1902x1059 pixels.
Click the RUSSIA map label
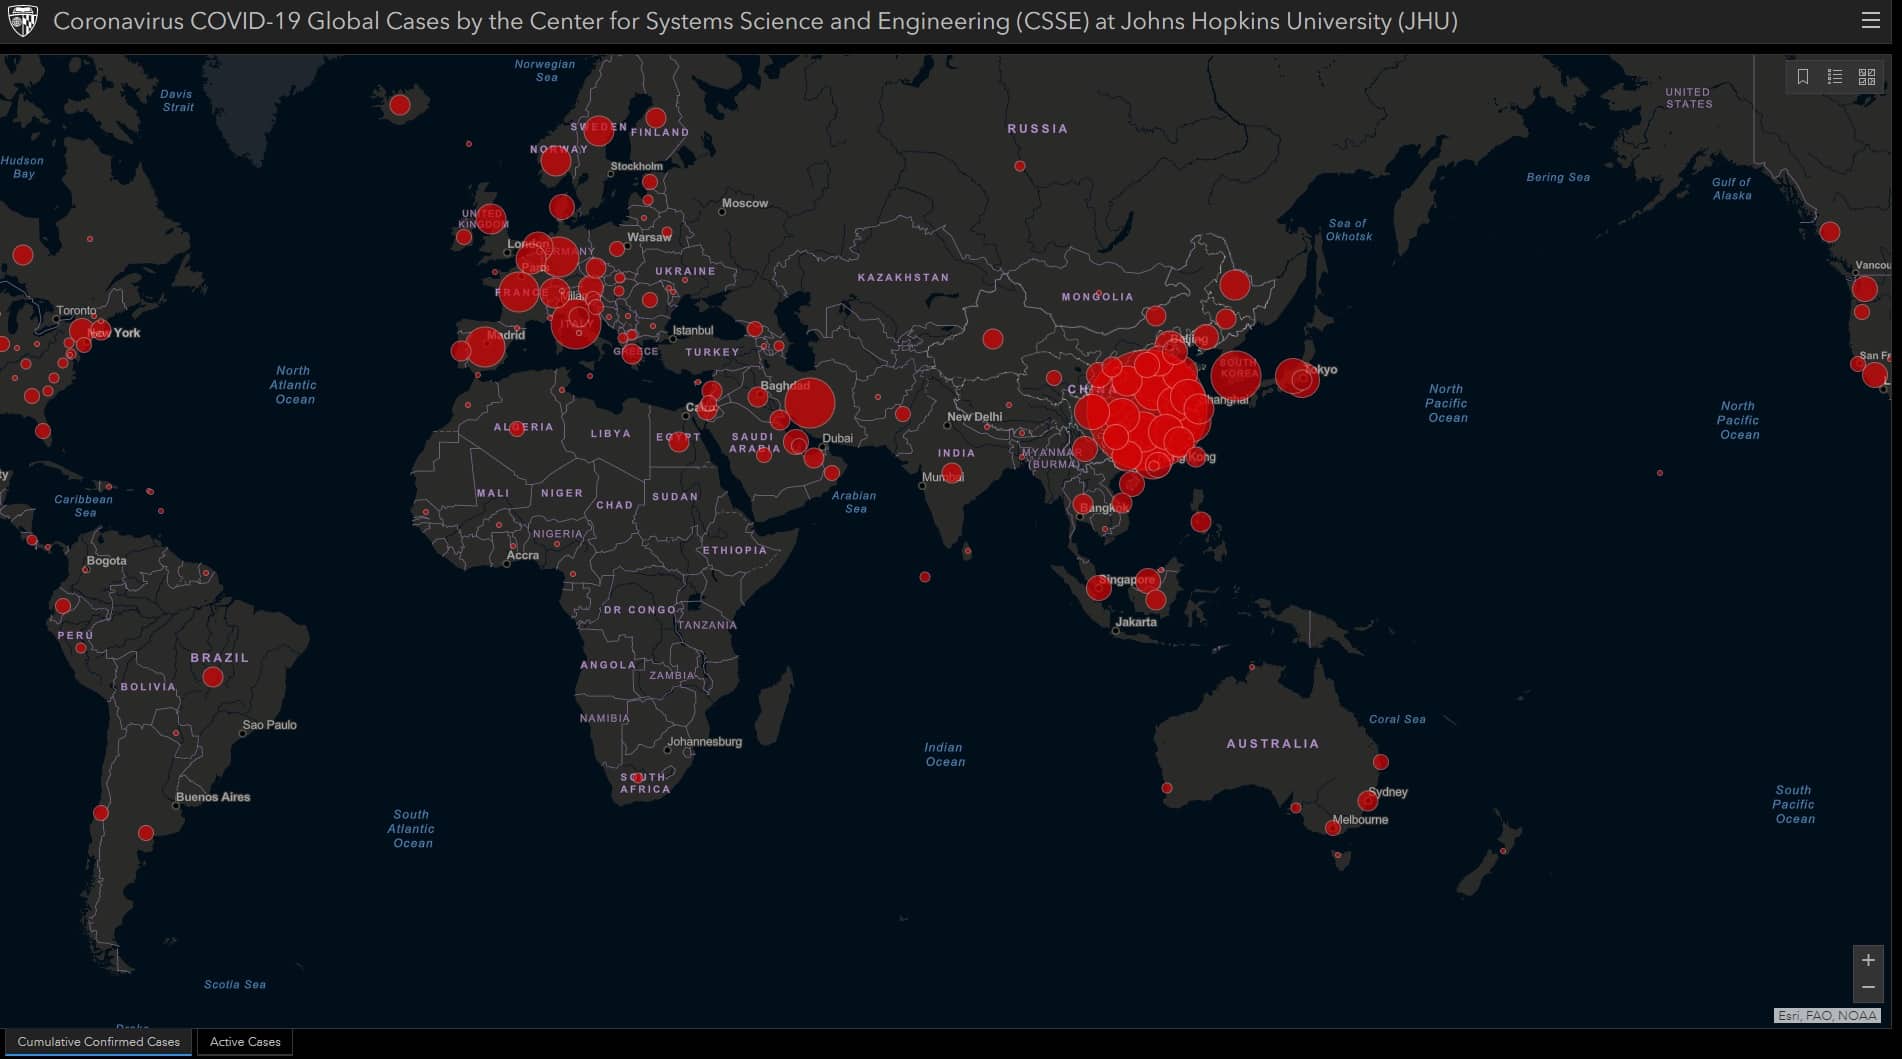point(1037,129)
